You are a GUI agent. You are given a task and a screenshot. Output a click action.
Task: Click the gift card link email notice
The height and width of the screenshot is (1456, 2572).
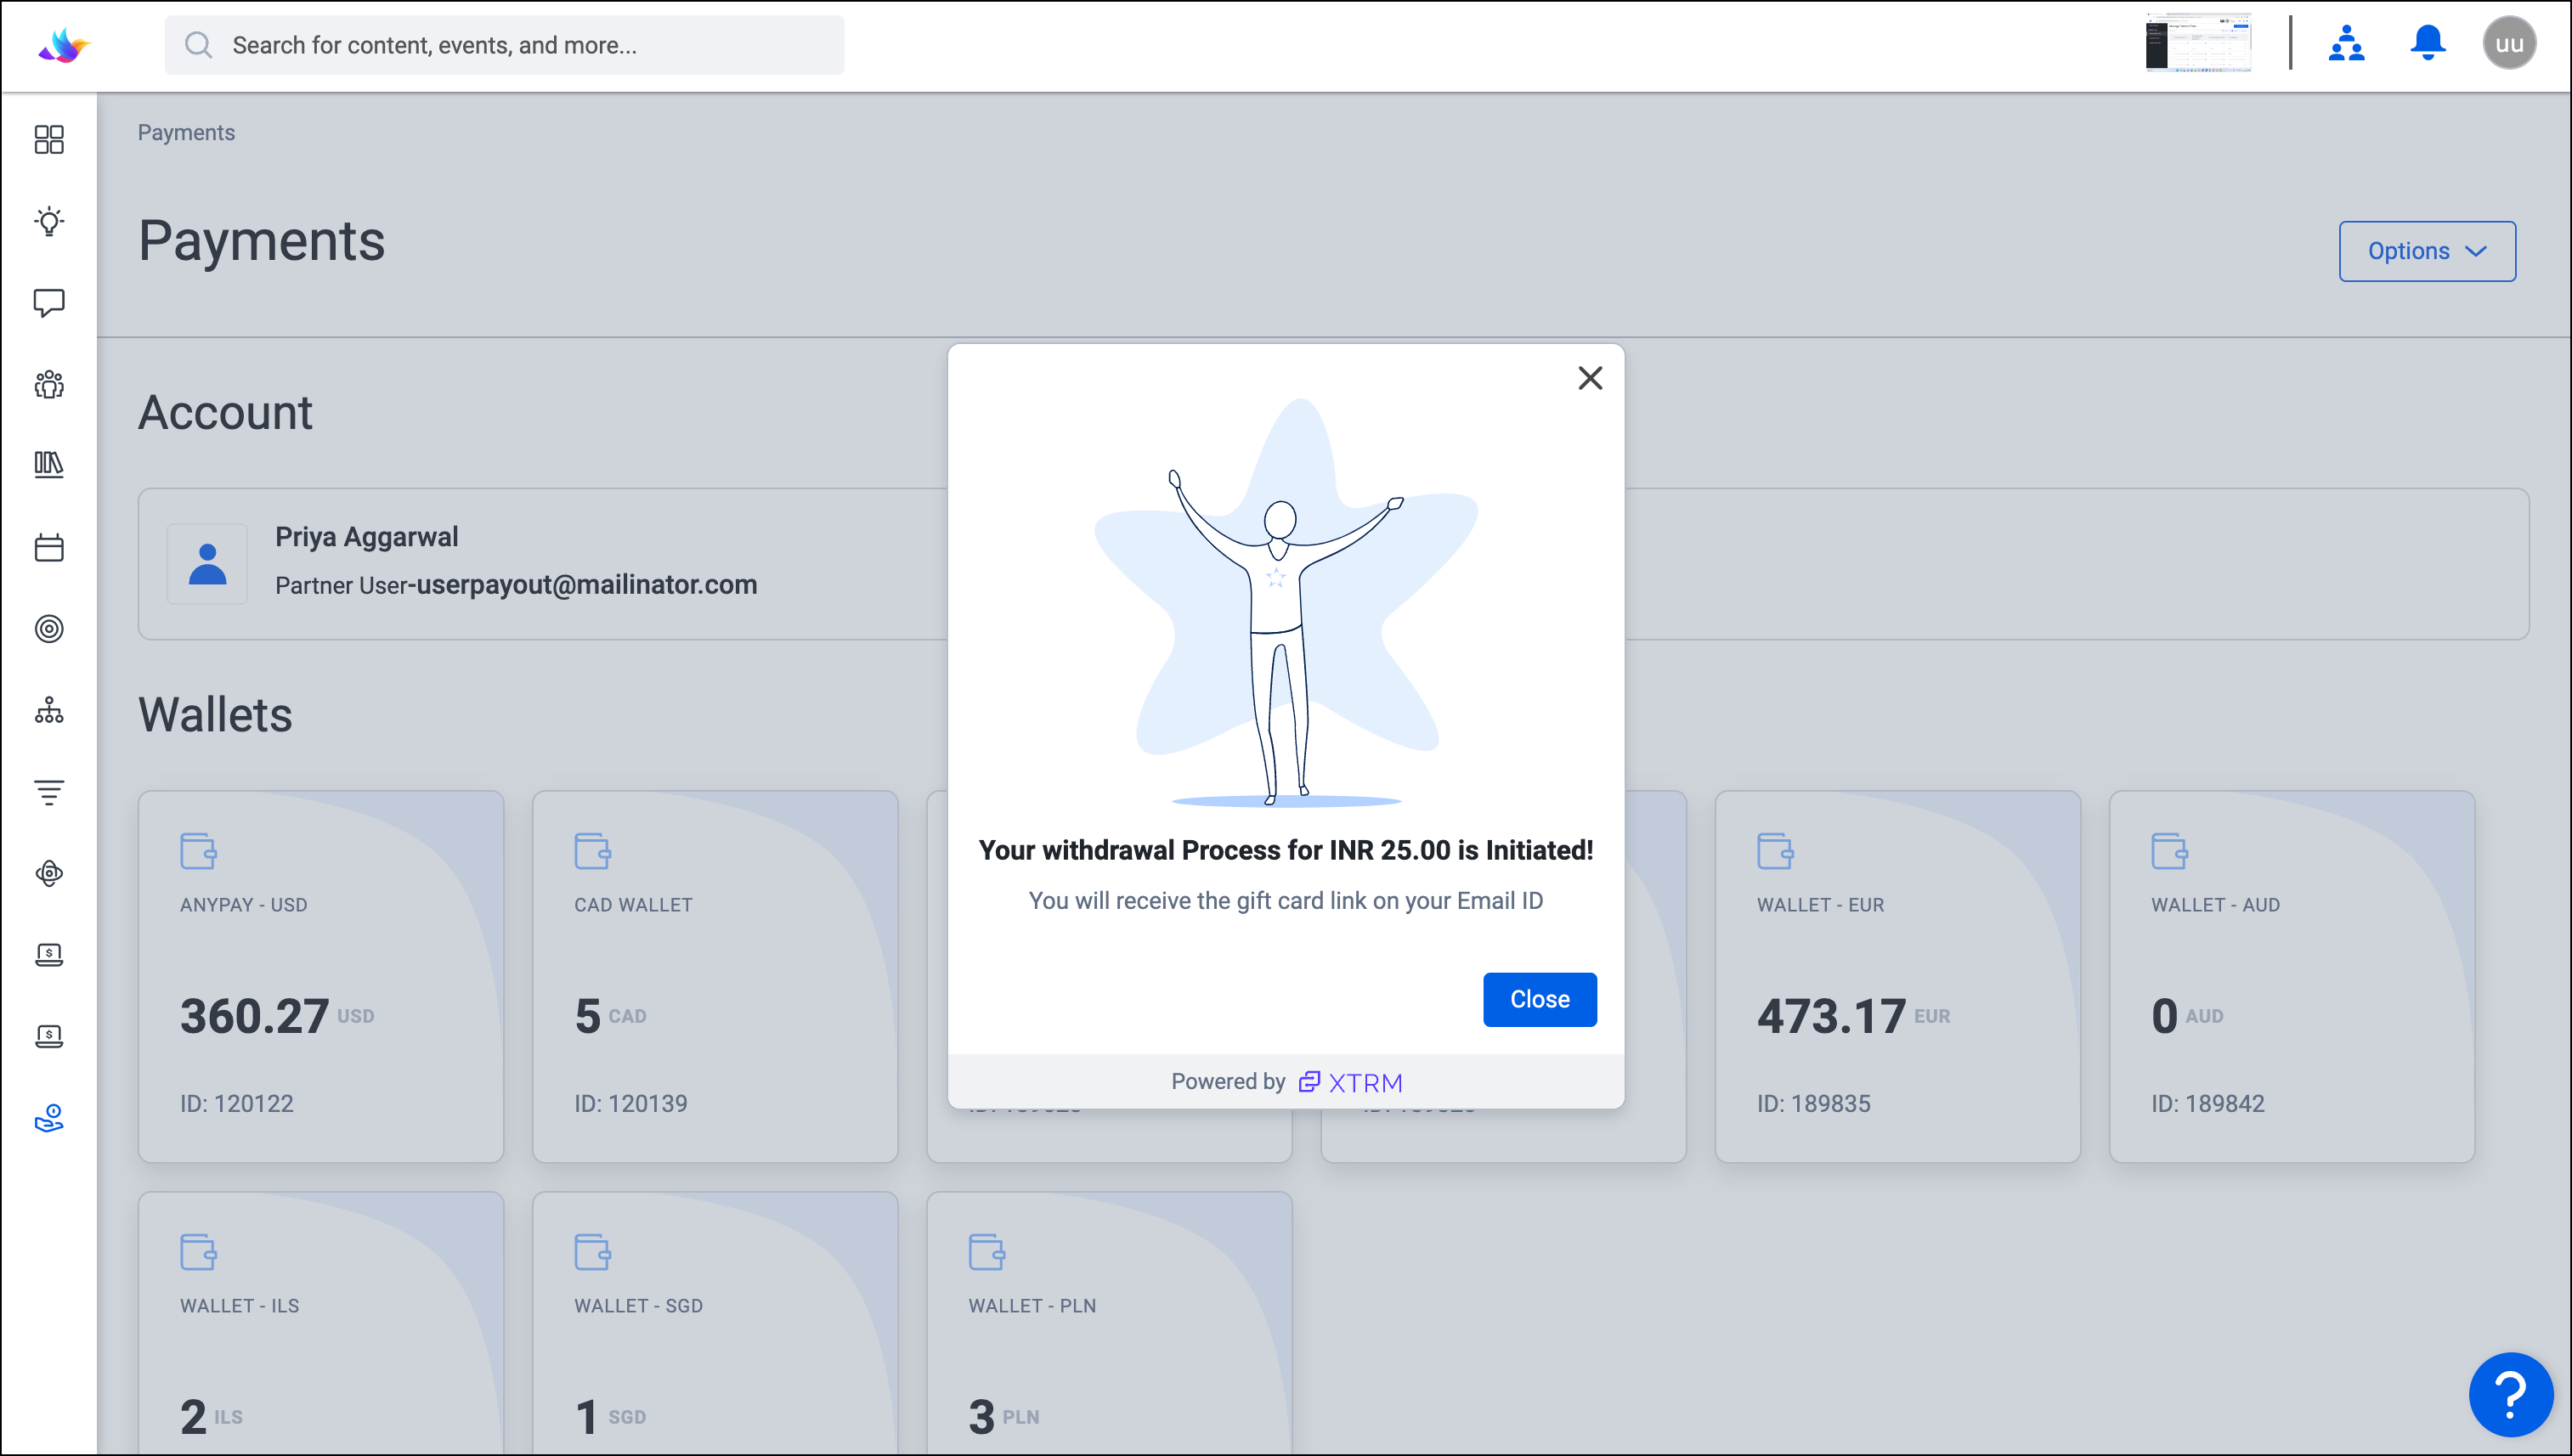[1286, 901]
